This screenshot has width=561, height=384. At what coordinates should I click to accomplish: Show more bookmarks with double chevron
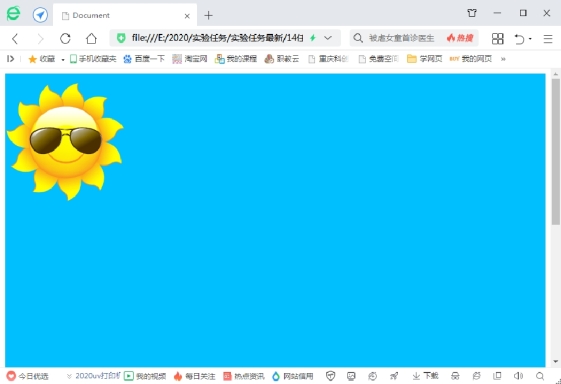click(x=503, y=59)
